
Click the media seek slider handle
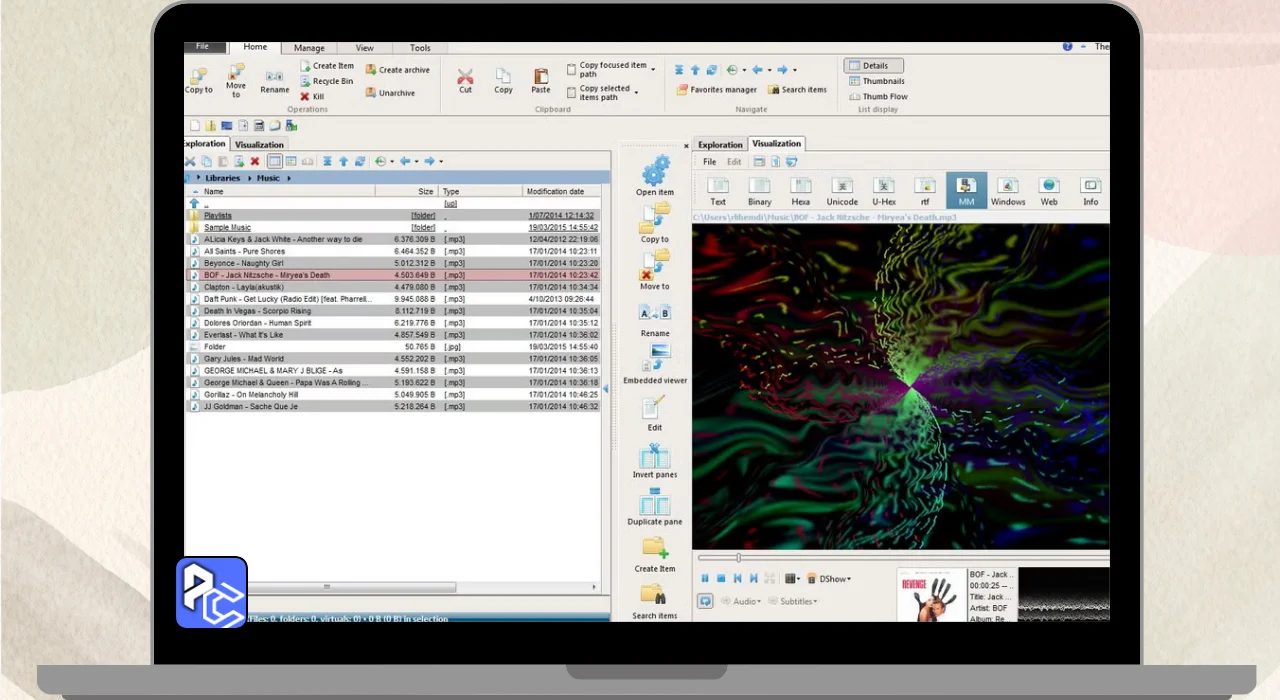tap(739, 557)
